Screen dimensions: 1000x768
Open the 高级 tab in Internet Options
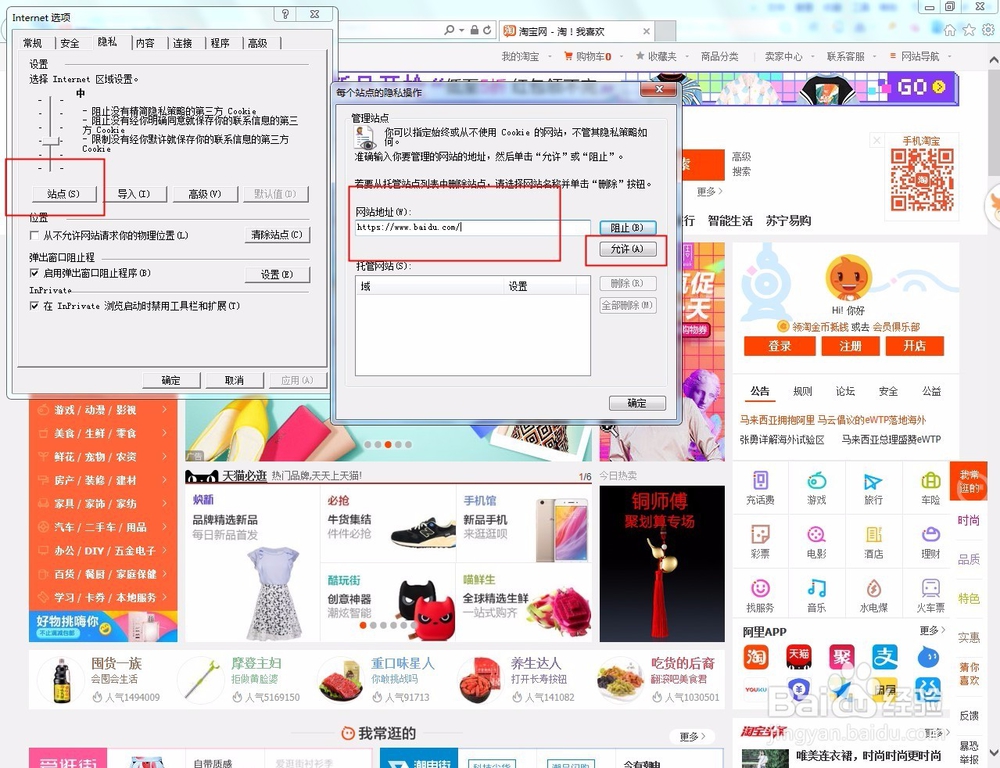[258, 43]
